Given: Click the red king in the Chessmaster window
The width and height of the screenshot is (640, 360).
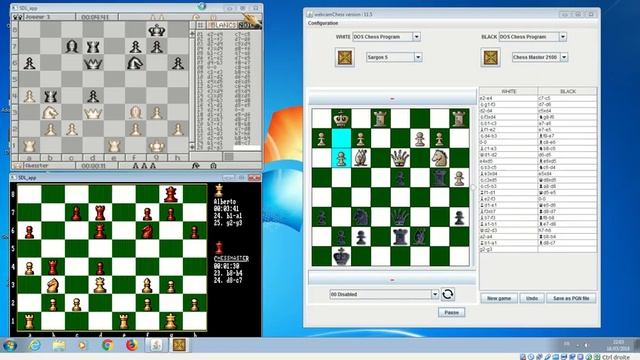Looking at the screenshot, I should tap(171, 194).
